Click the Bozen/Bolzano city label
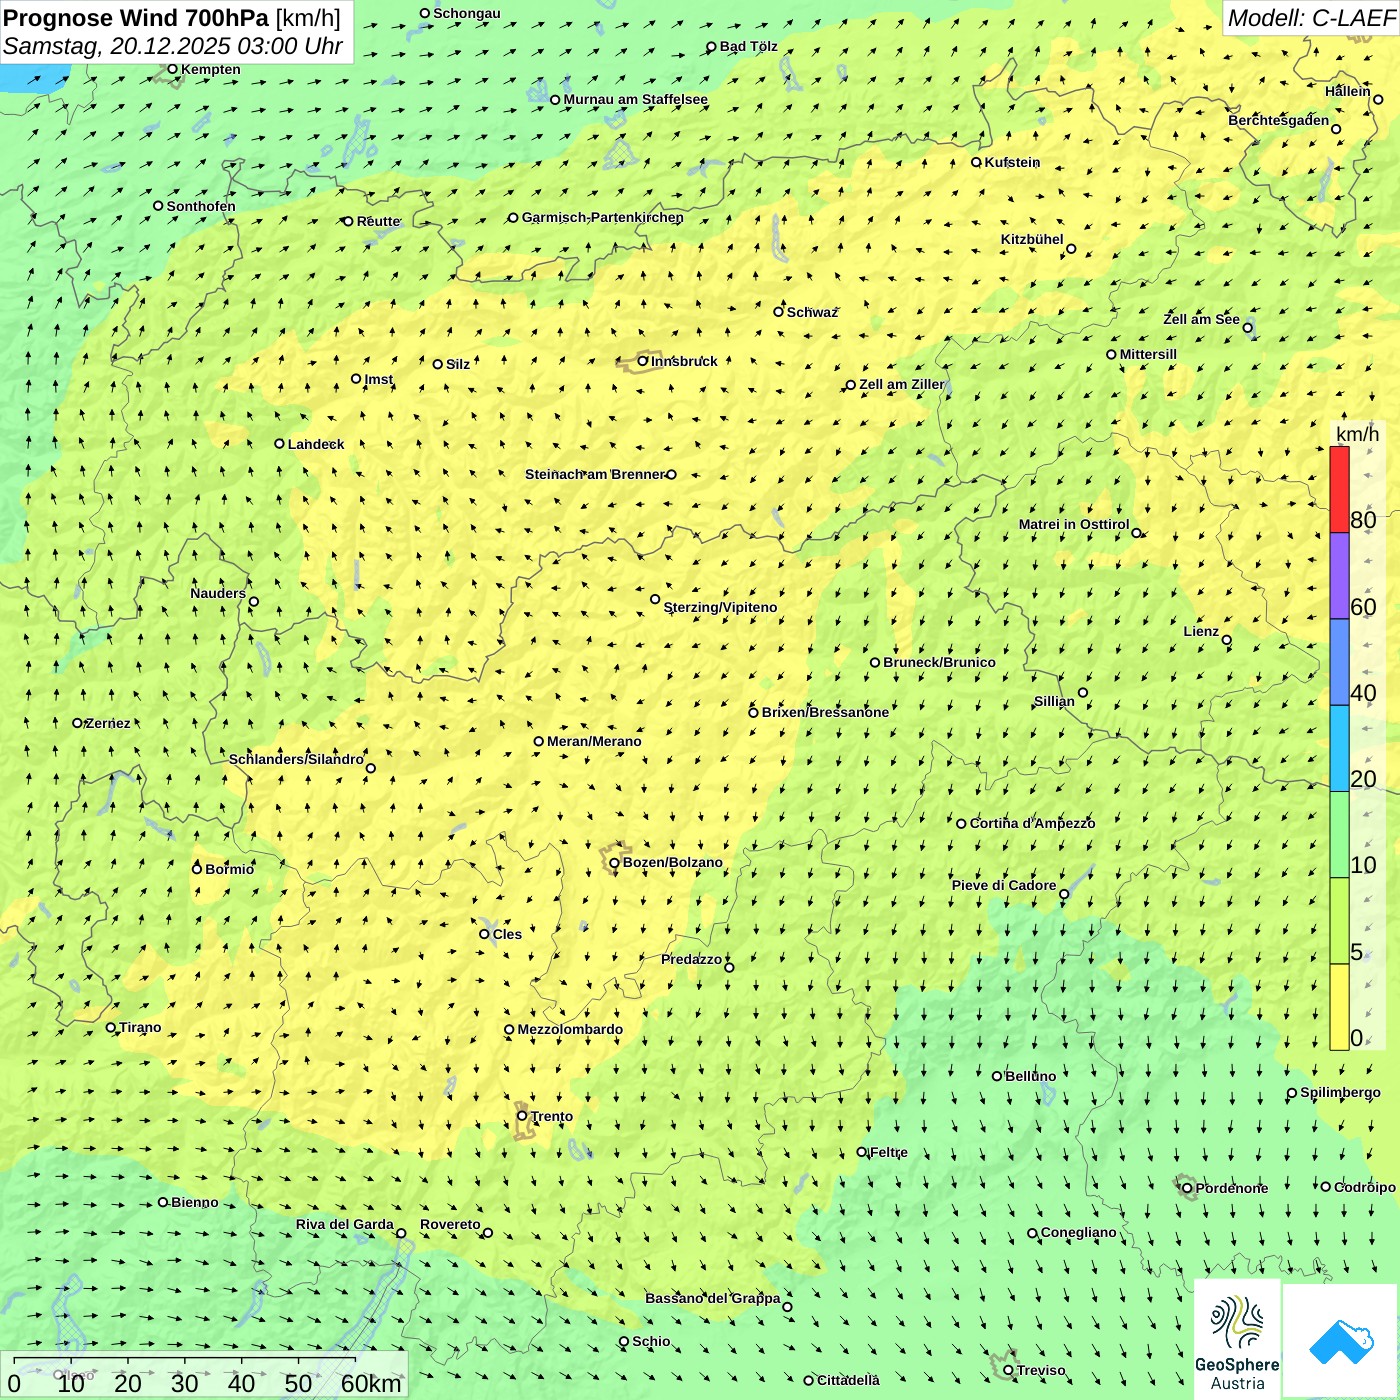 [x=672, y=862]
